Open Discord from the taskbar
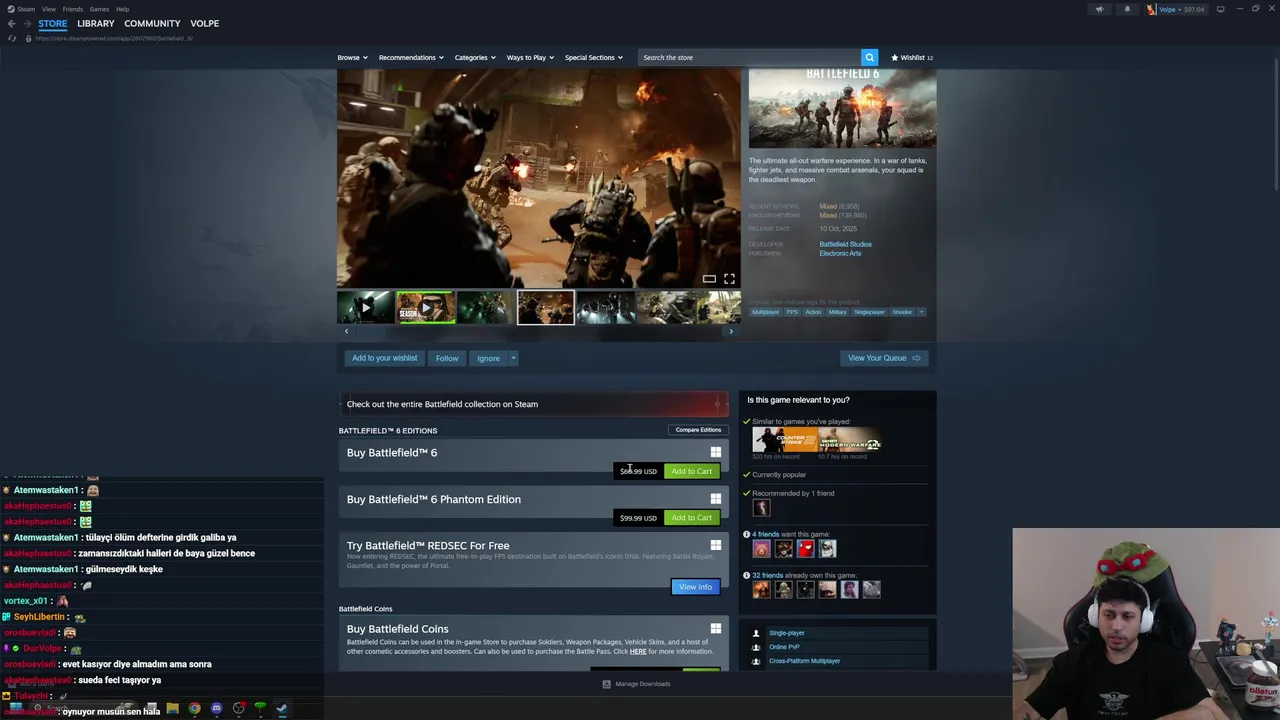Screen dimensions: 1280x720 pos(216,708)
